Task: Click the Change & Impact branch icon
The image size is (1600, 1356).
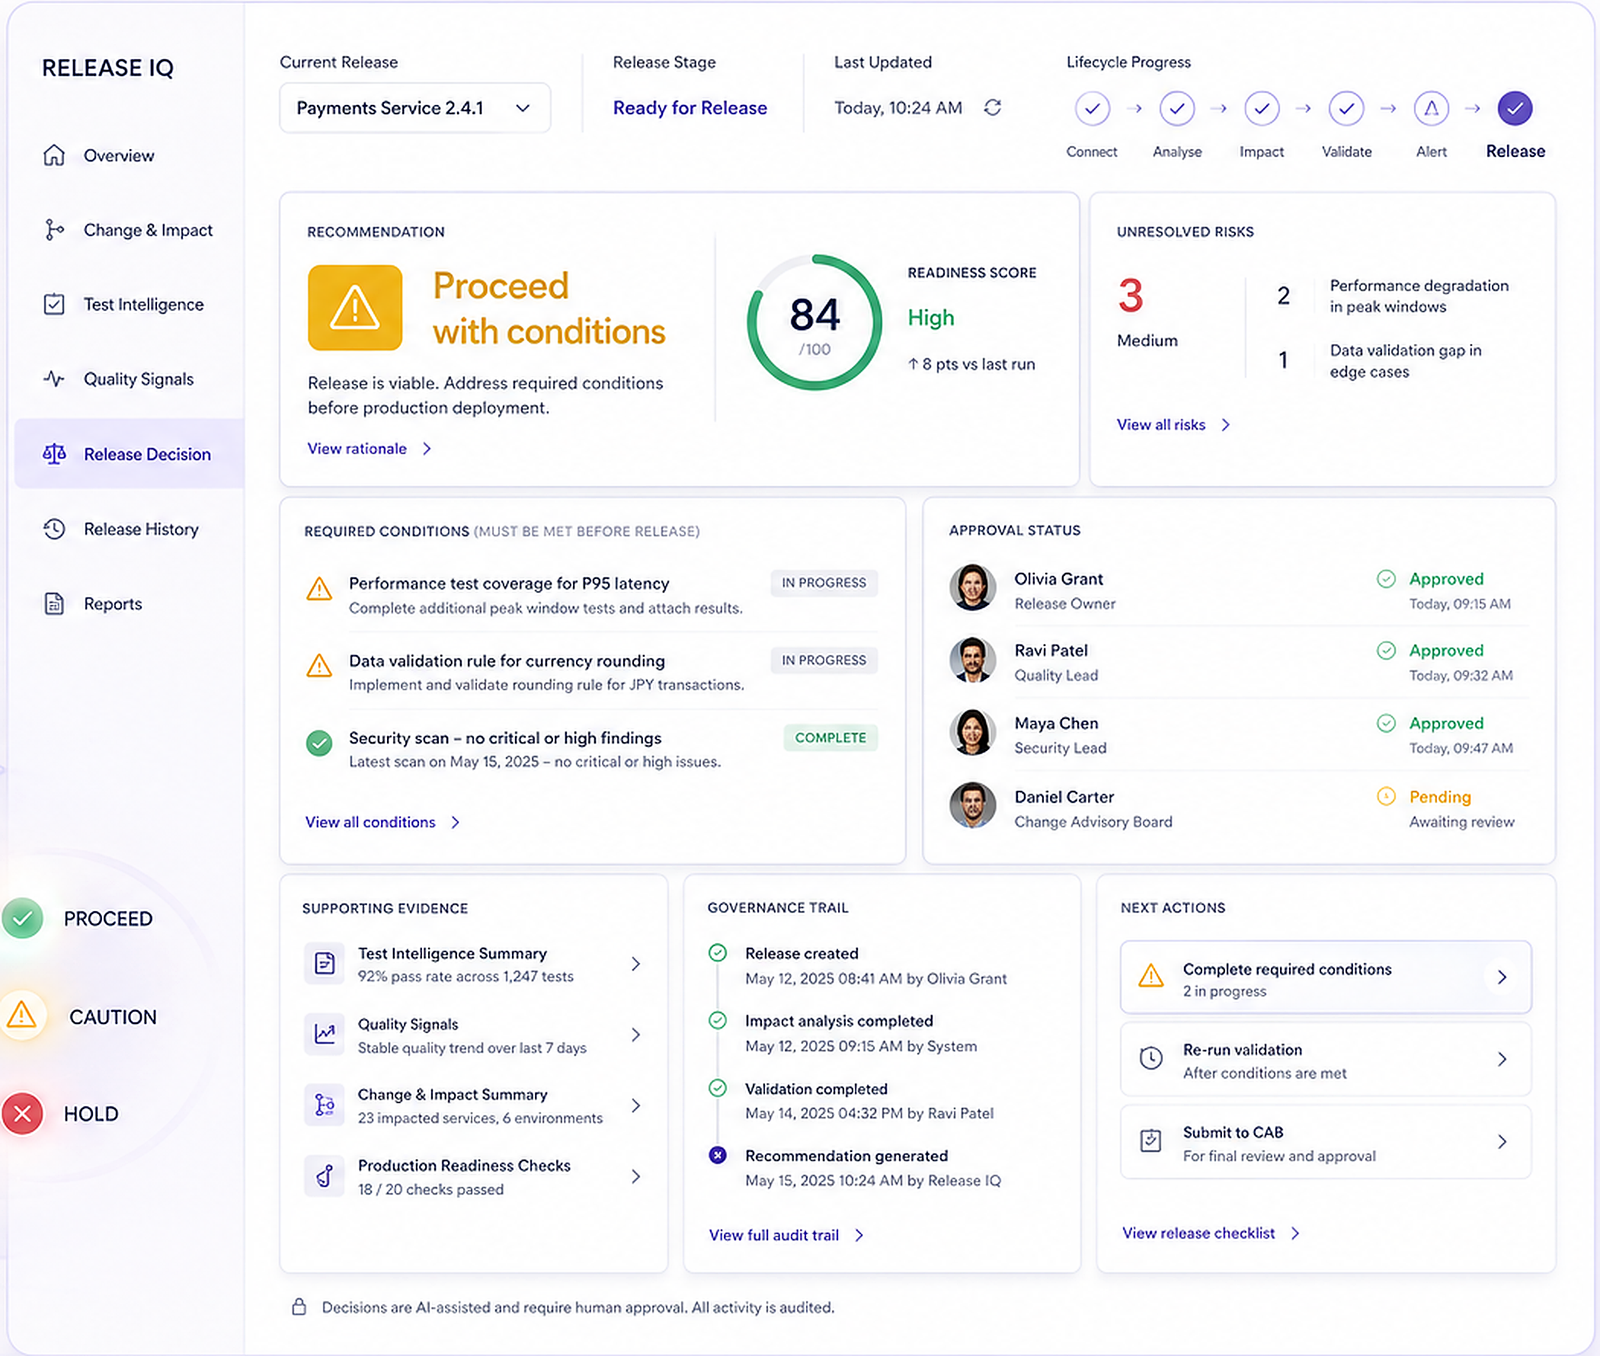Action: [x=54, y=230]
